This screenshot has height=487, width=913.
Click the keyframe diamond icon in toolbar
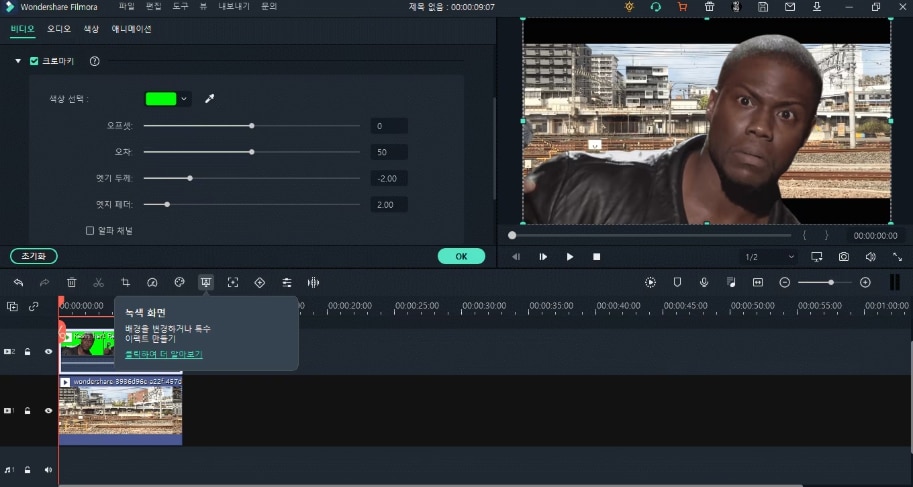tap(260, 283)
